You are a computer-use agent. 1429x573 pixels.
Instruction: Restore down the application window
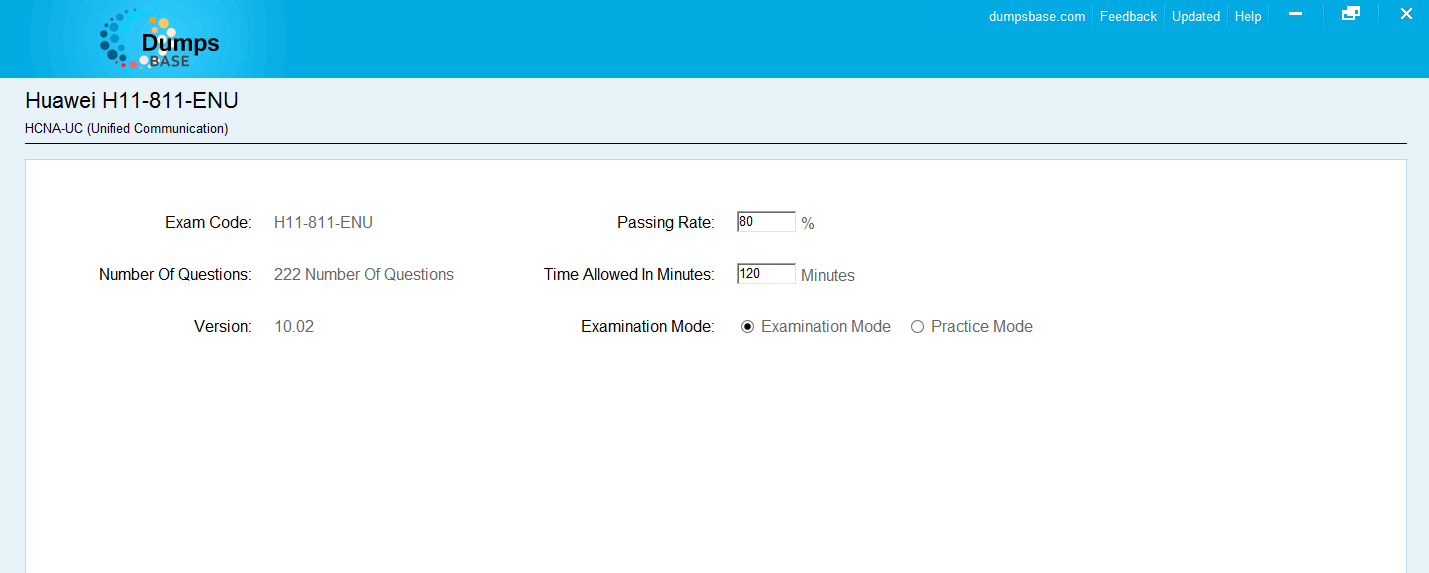click(1350, 14)
